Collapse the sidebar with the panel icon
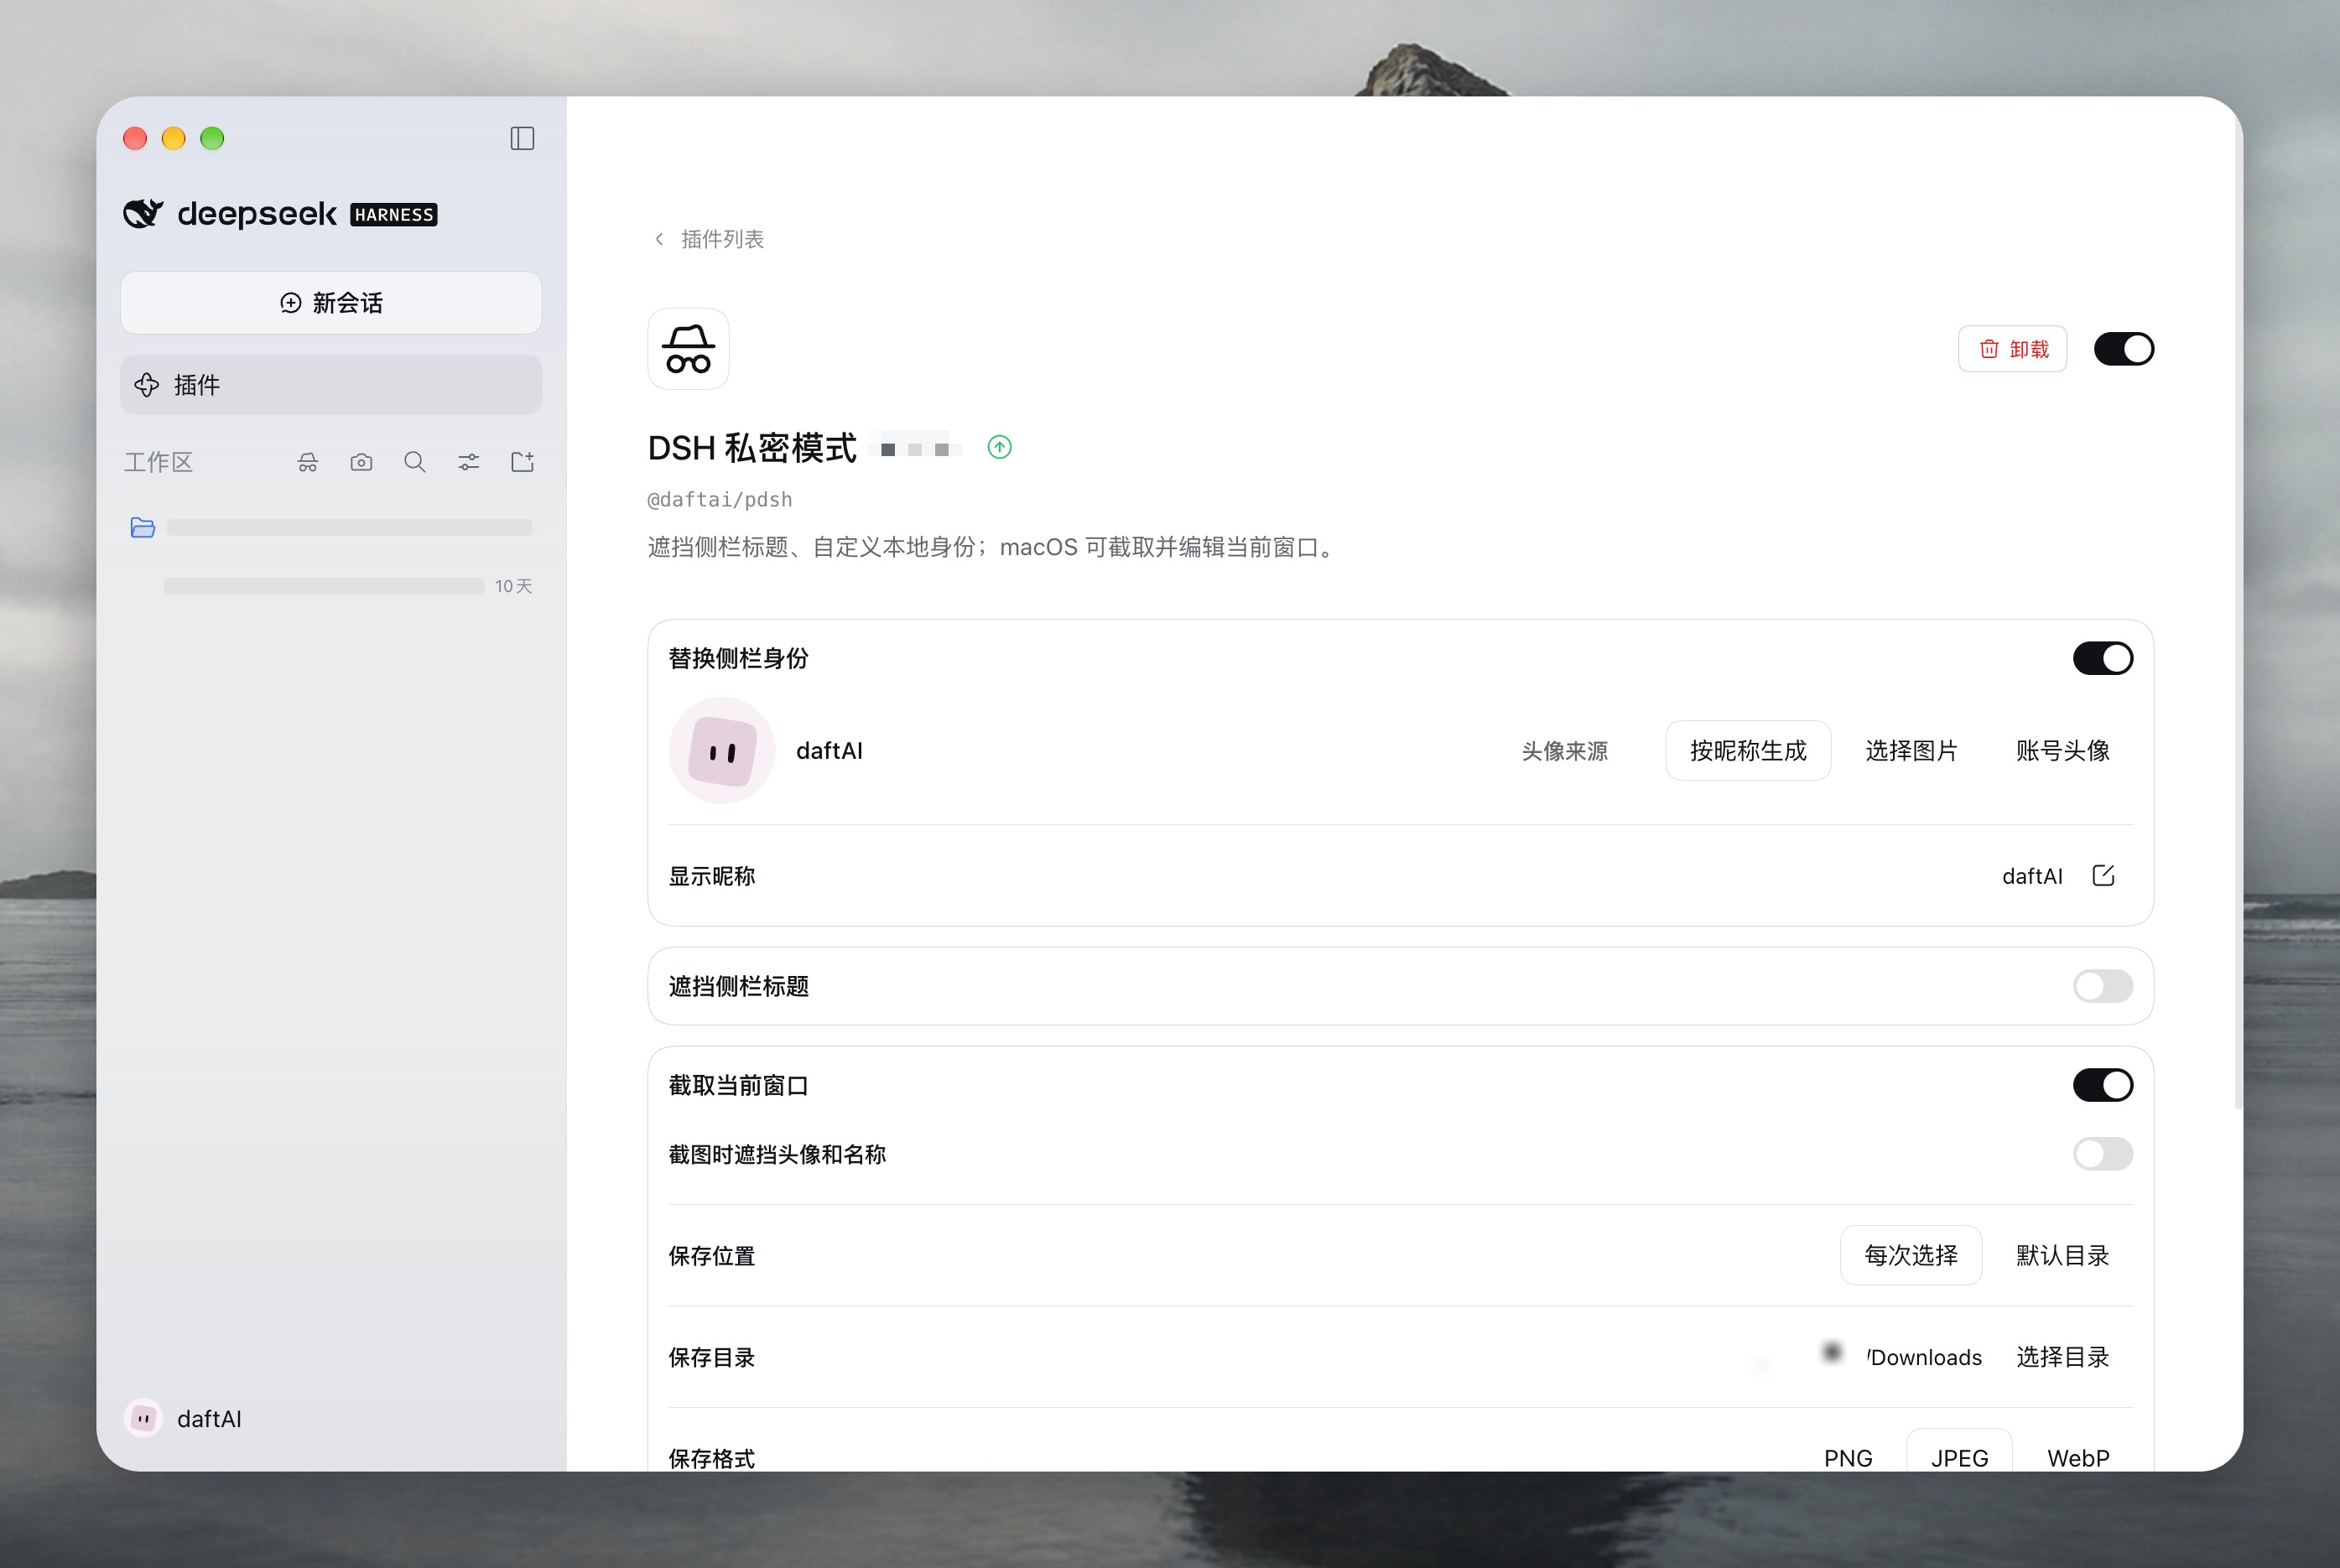This screenshot has width=2340, height=1568. [x=522, y=138]
